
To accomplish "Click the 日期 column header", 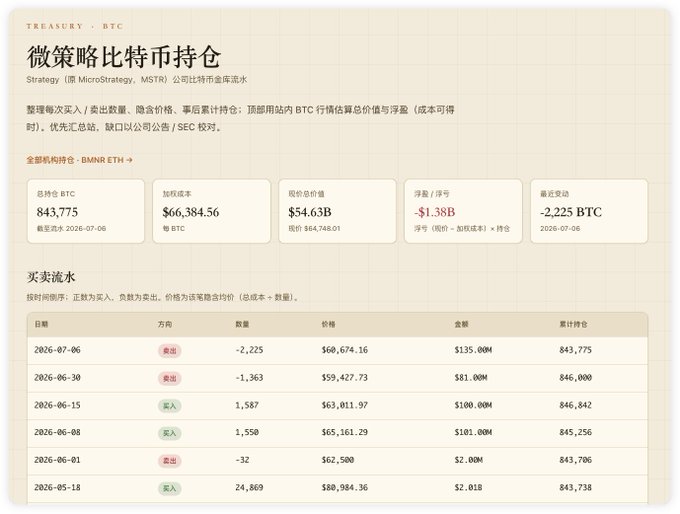I will pos(41,324).
